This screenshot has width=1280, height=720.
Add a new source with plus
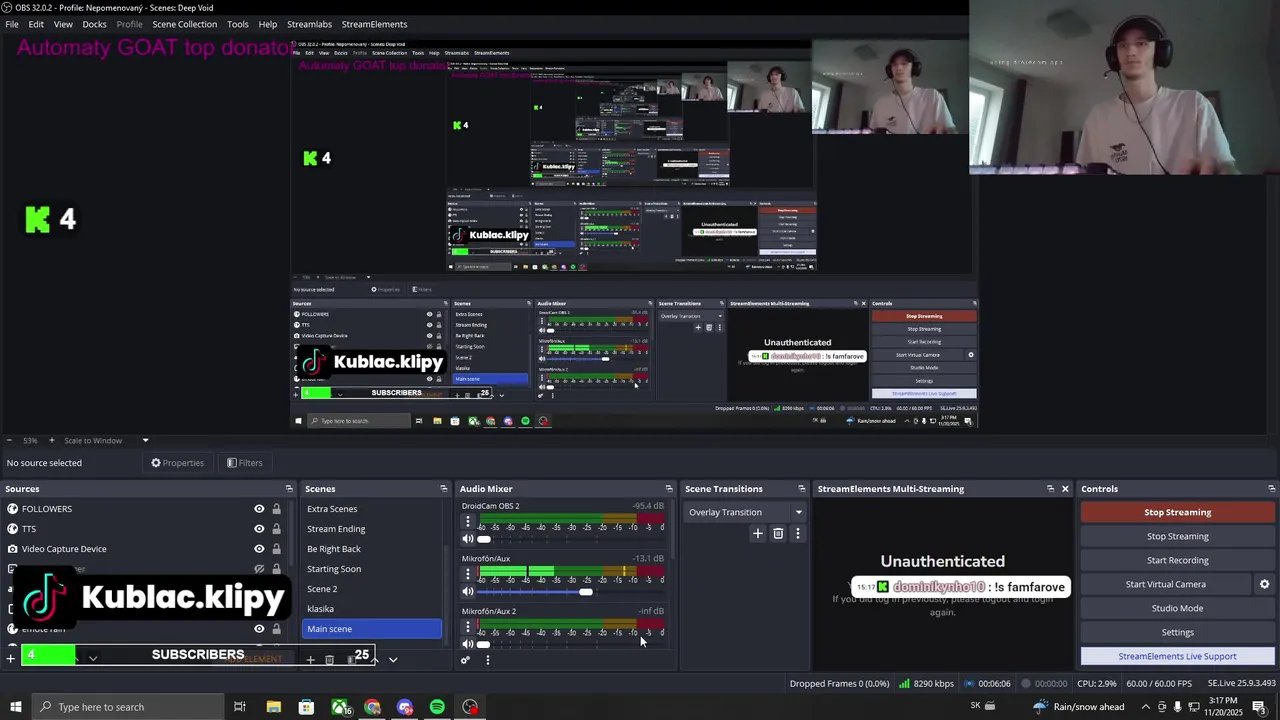pos(10,658)
